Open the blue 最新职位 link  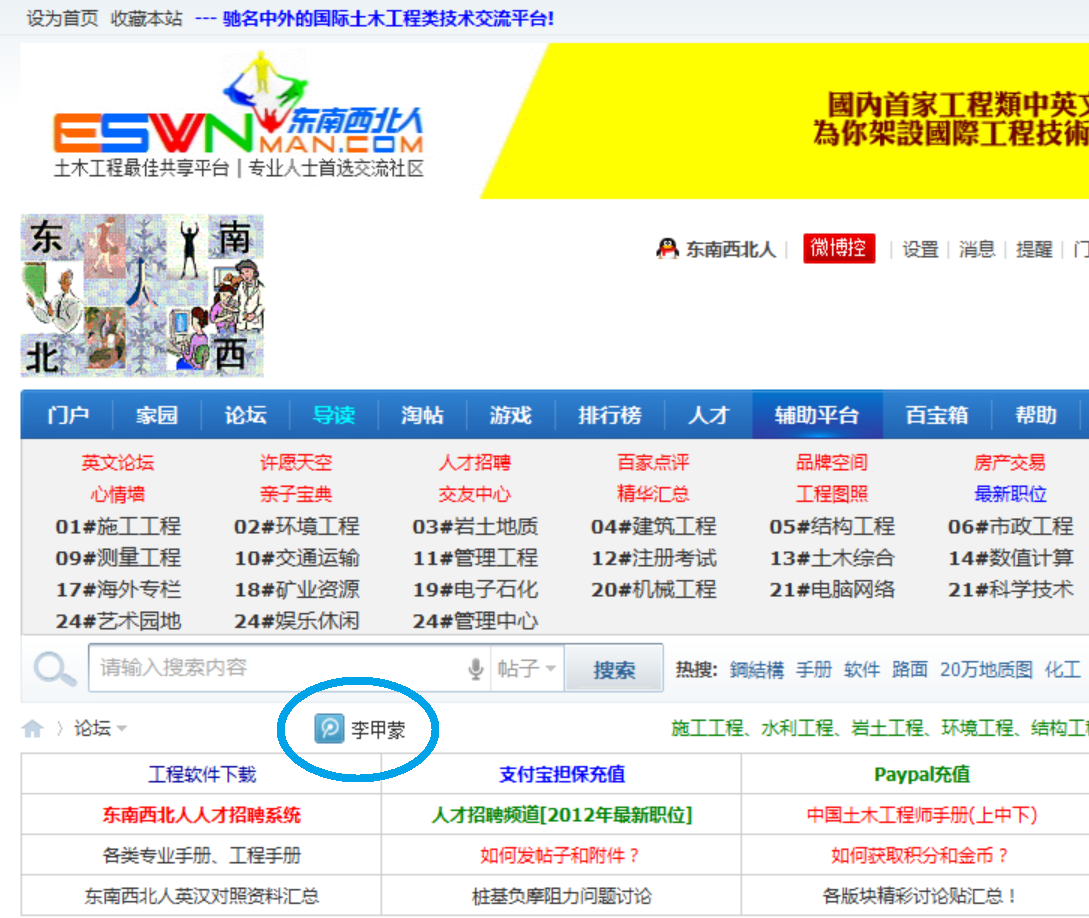pyautogui.click(x=1011, y=494)
